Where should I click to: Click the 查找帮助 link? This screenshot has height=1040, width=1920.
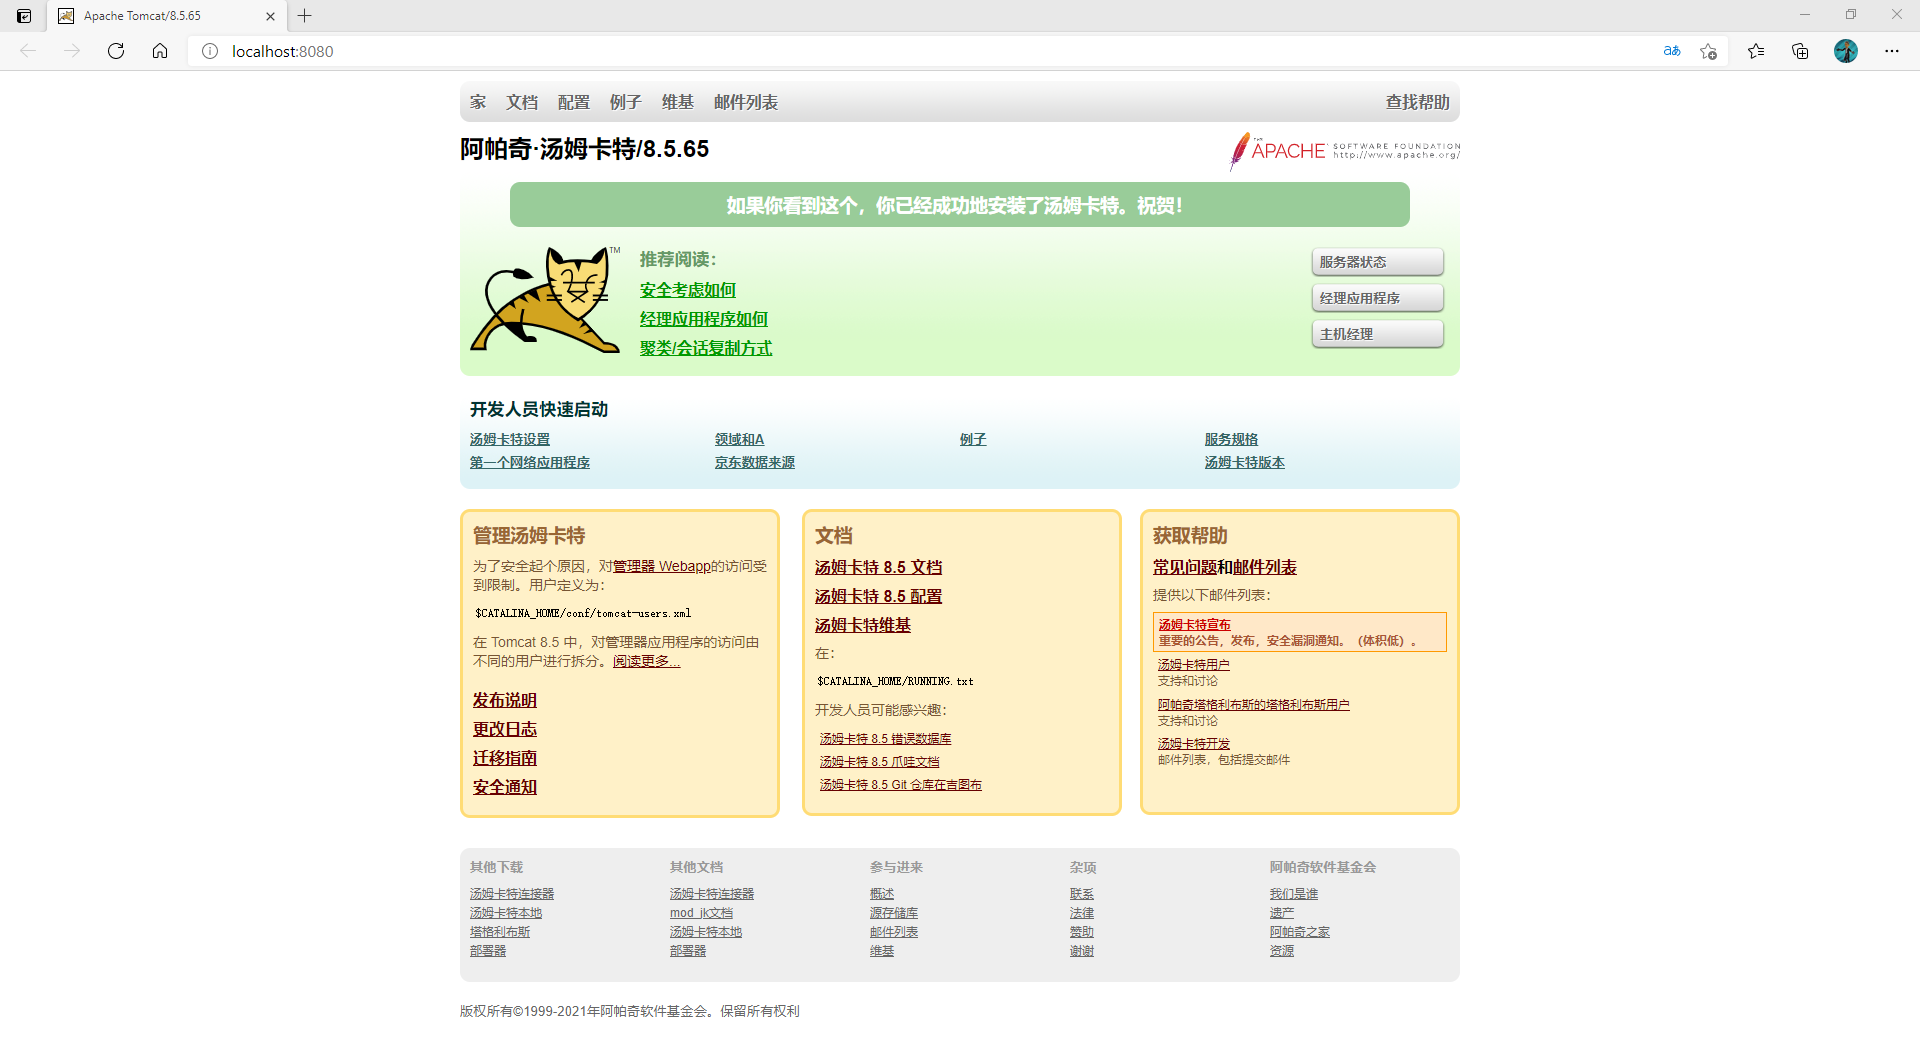coord(1418,102)
